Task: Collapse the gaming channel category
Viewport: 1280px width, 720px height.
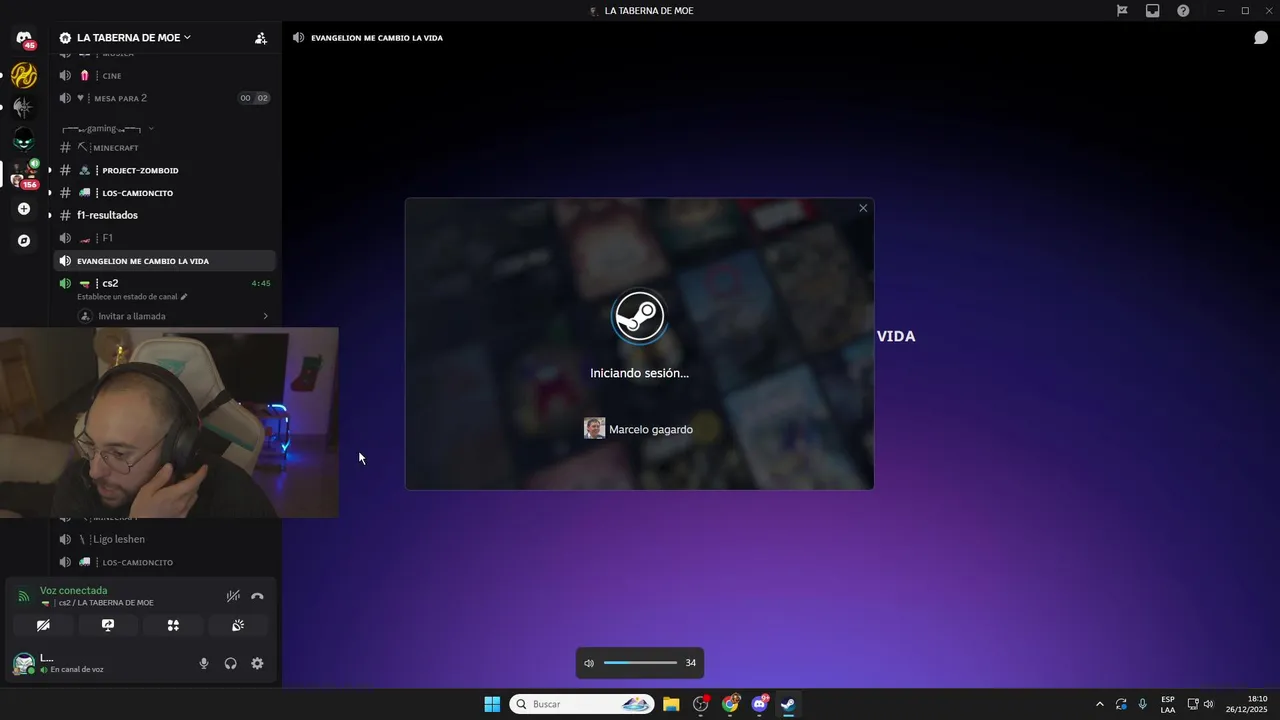Action: (x=108, y=129)
